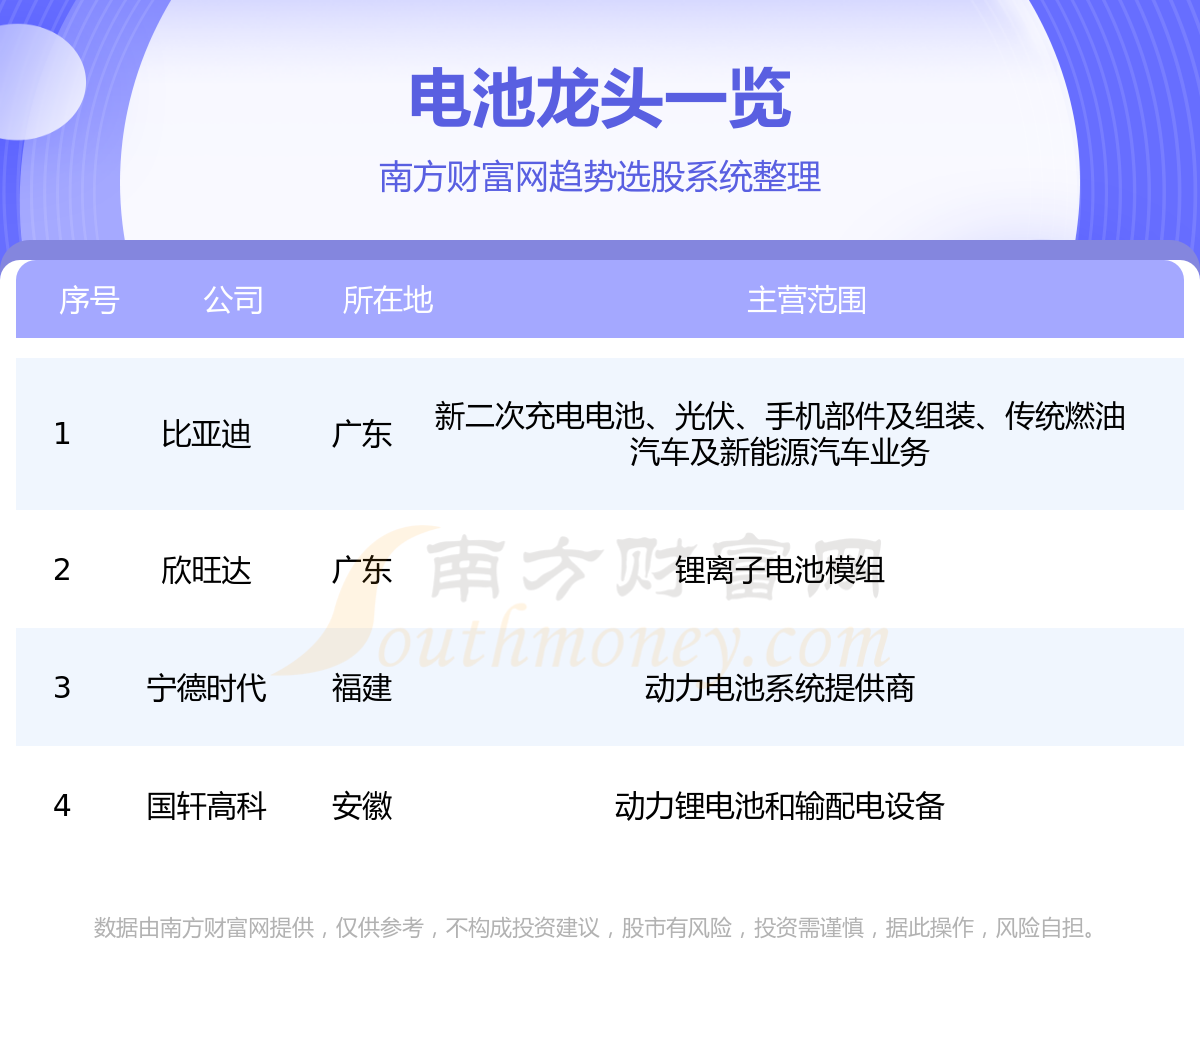The width and height of the screenshot is (1200, 1050).
Task: Select company name 宁德时代
Action: [206, 688]
